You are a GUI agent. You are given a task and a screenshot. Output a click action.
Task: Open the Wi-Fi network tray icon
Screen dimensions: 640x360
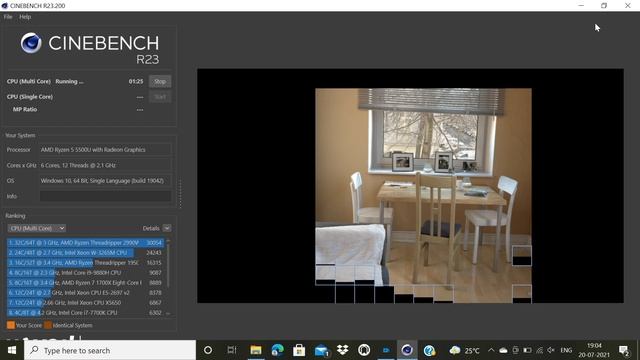(x=540, y=350)
